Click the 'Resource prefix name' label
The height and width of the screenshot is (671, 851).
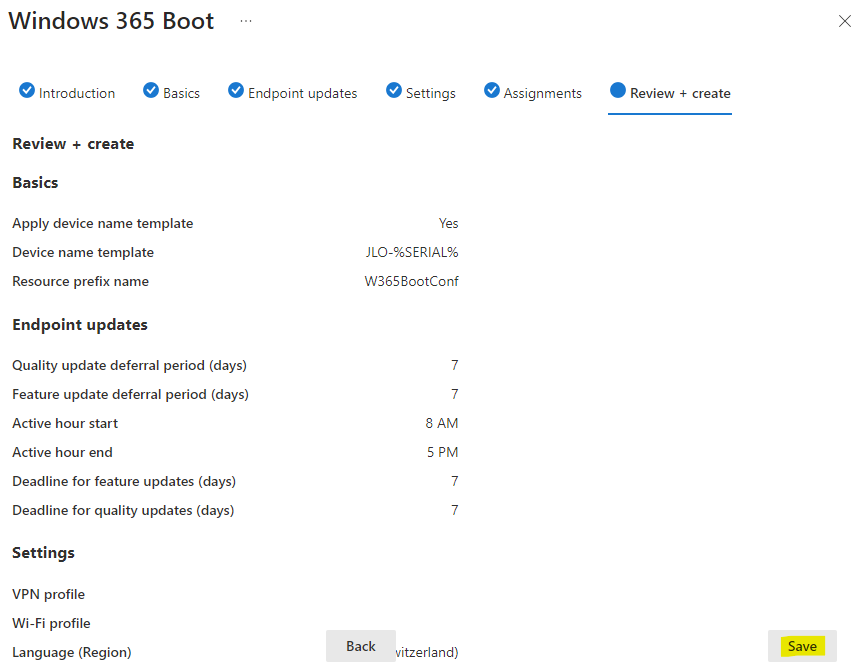pos(80,281)
